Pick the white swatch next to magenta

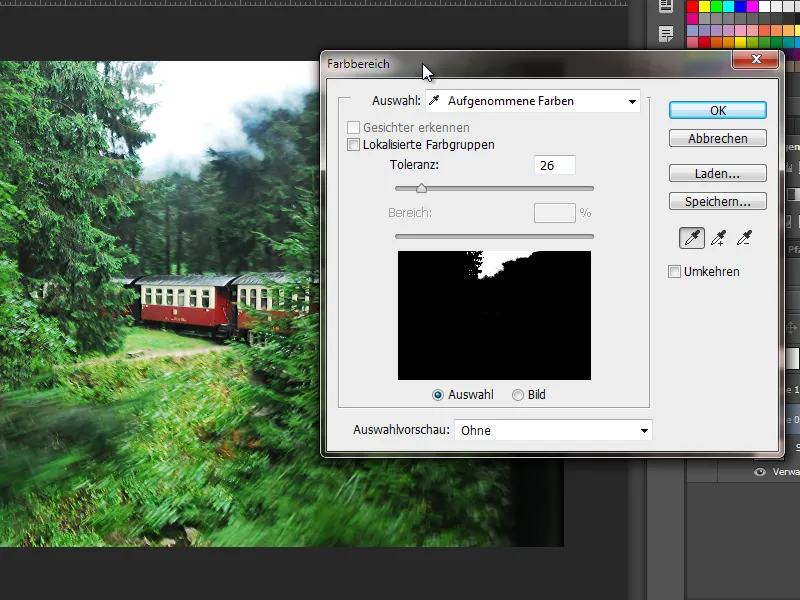pyautogui.click(x=764, y=6)
